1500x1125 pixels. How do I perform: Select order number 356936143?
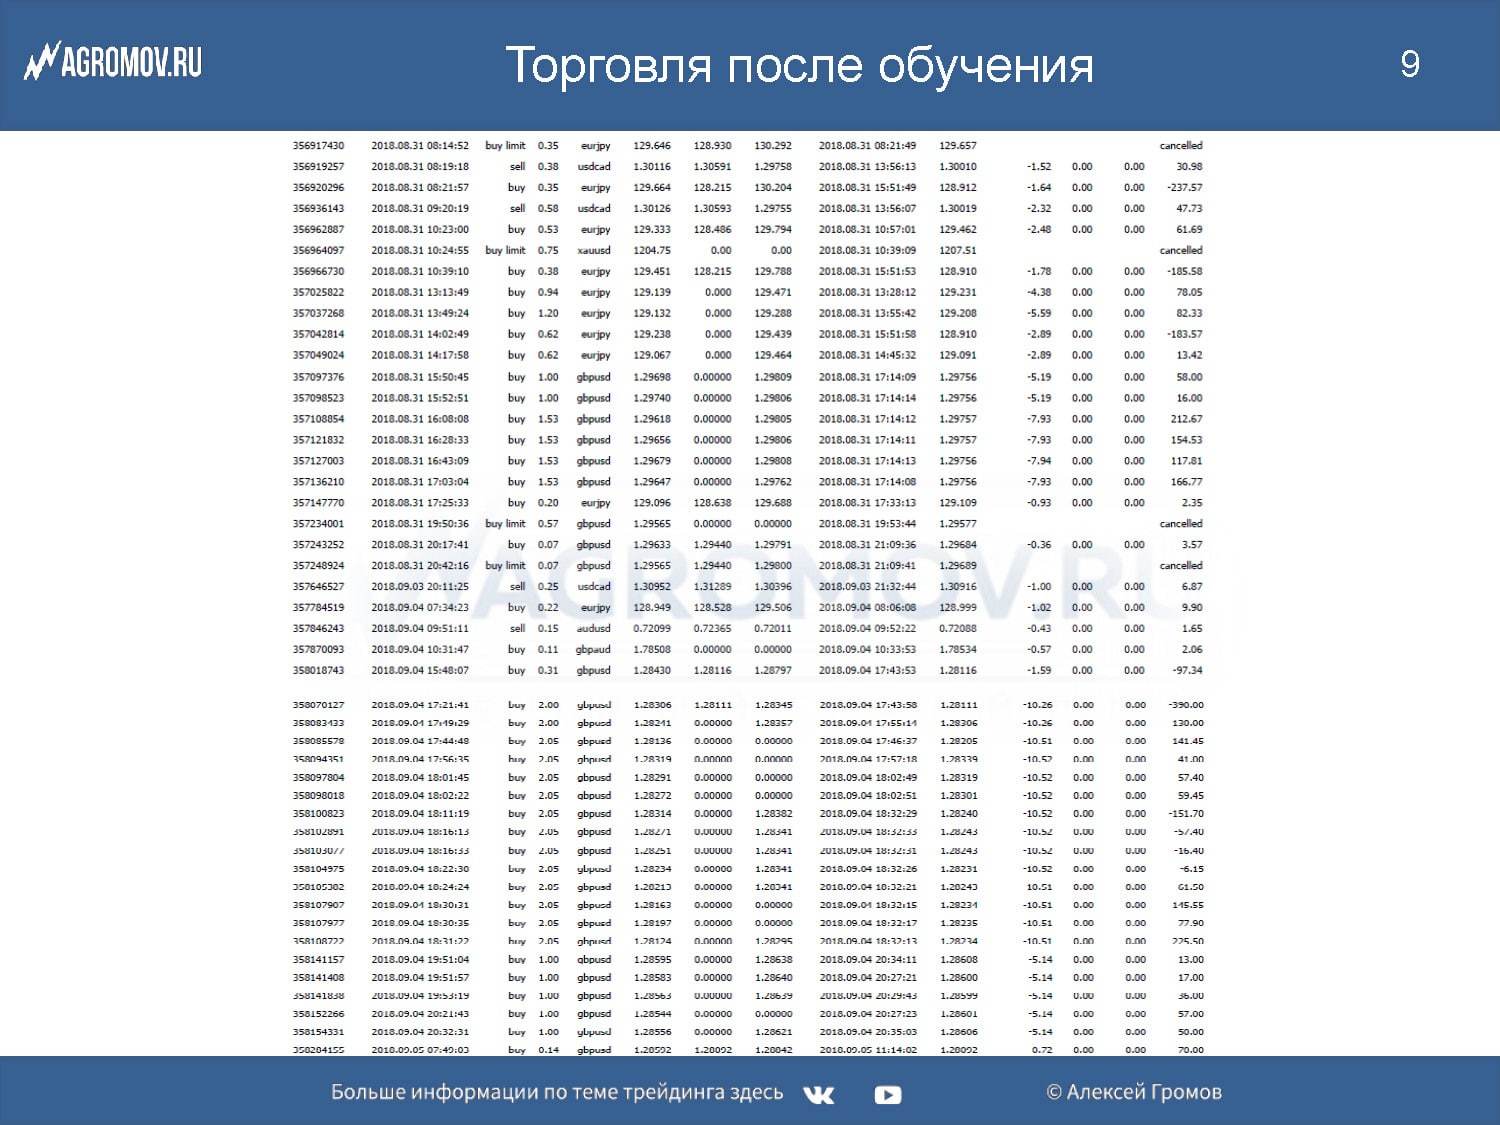[x=318, y=209]
